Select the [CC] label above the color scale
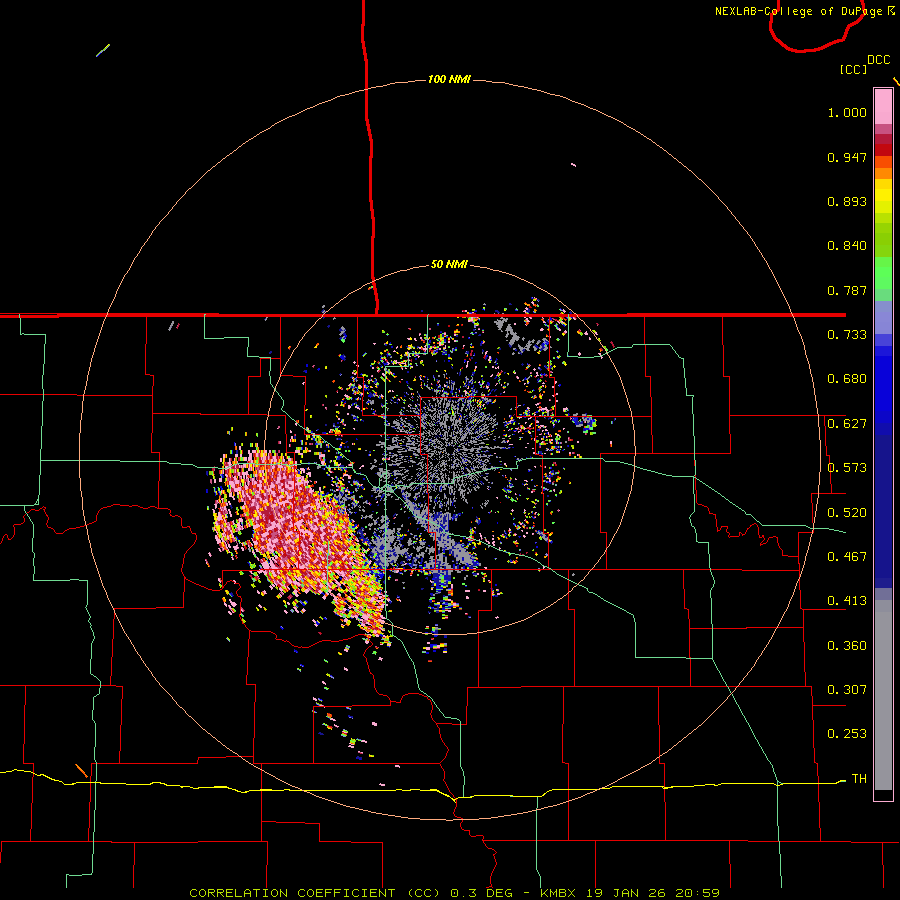The width and height of the screenshot is (900, 900). pyautogui.click(x=853, y=69)
